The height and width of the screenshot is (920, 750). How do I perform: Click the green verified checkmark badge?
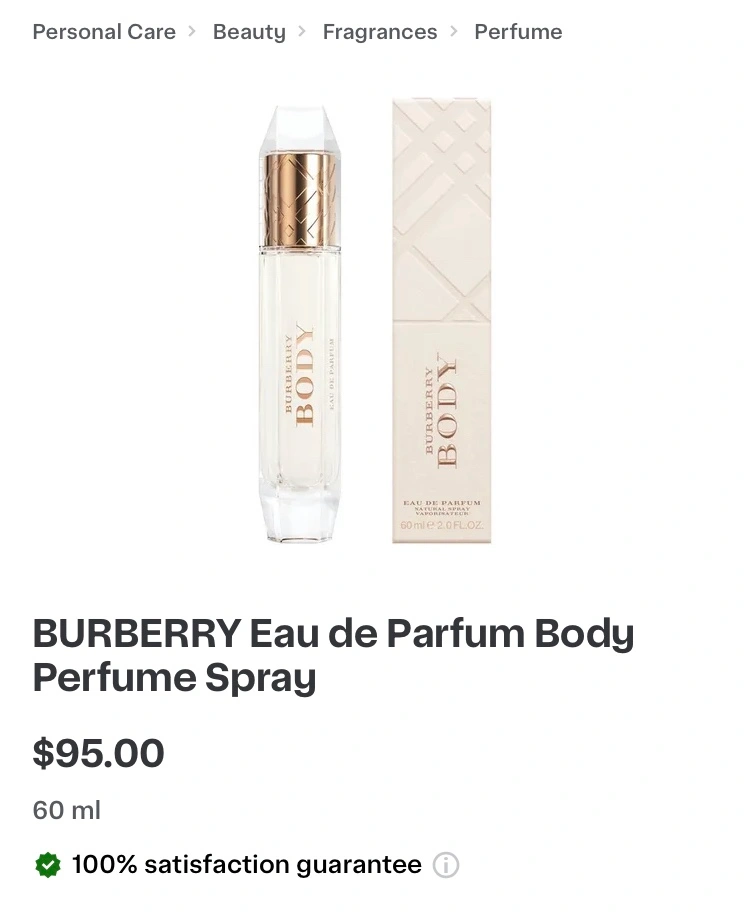coord(48,865)
